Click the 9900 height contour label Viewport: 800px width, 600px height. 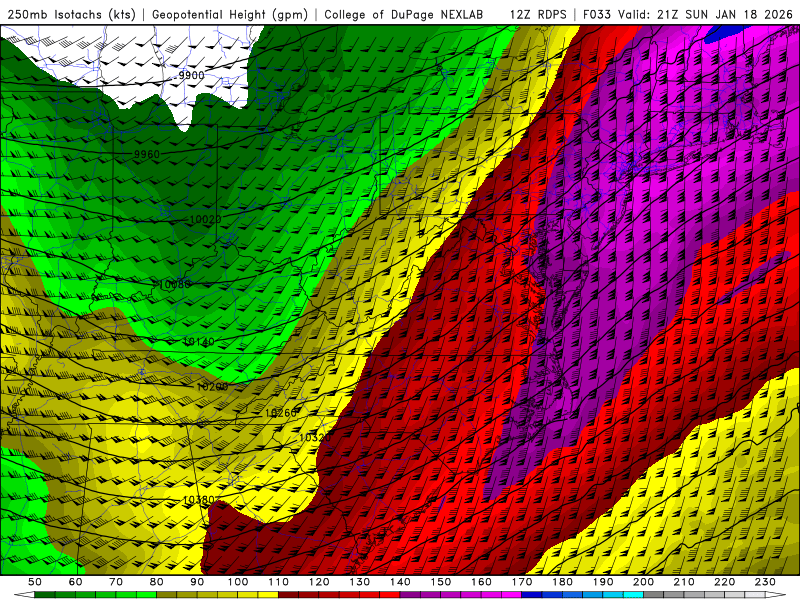point(191,76)
